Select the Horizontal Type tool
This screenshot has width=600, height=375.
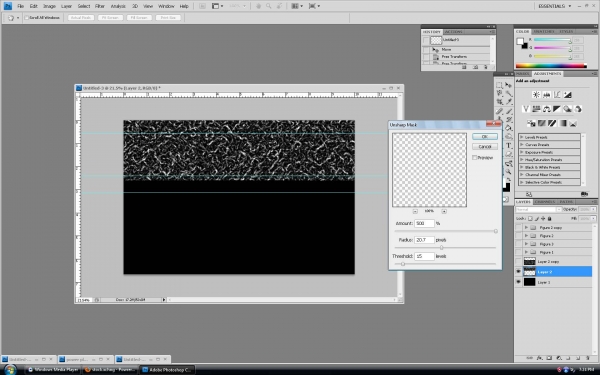[x=509, y=145]
